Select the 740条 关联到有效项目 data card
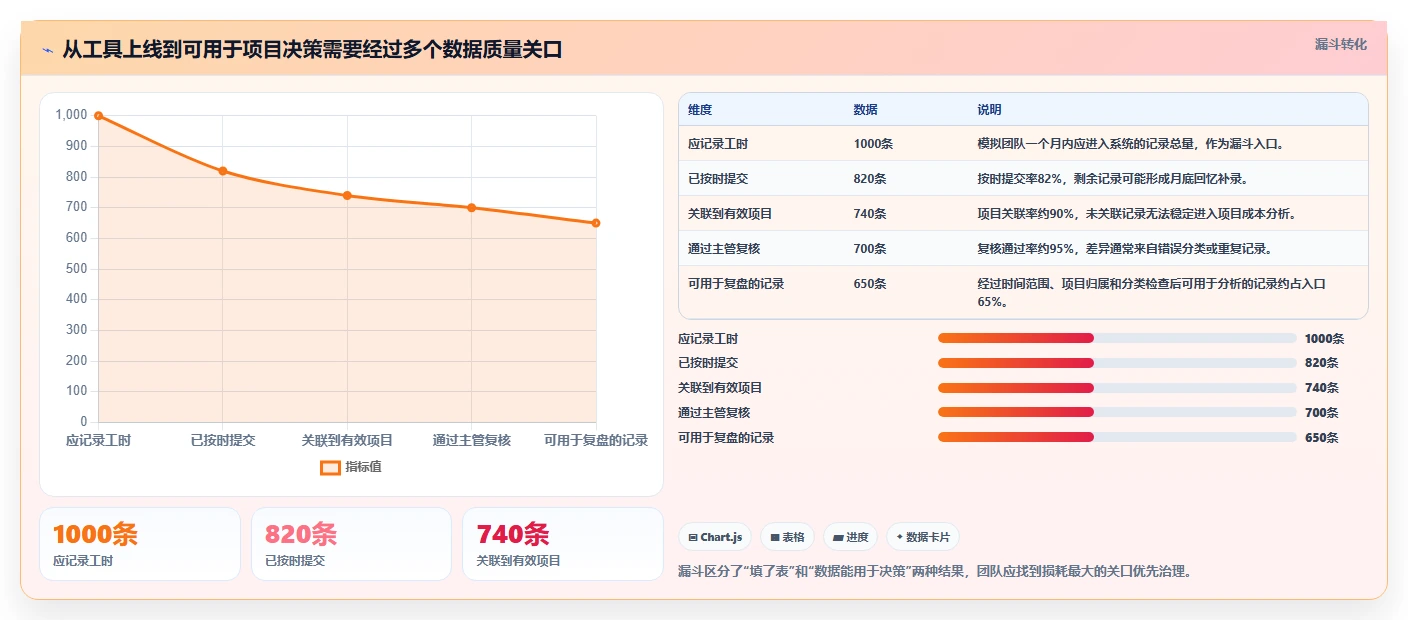 563,544
